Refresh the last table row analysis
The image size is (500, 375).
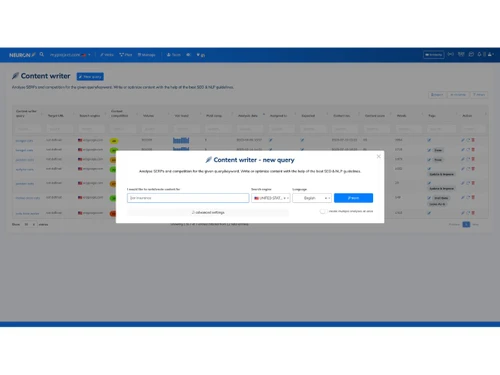pos(468,213)
